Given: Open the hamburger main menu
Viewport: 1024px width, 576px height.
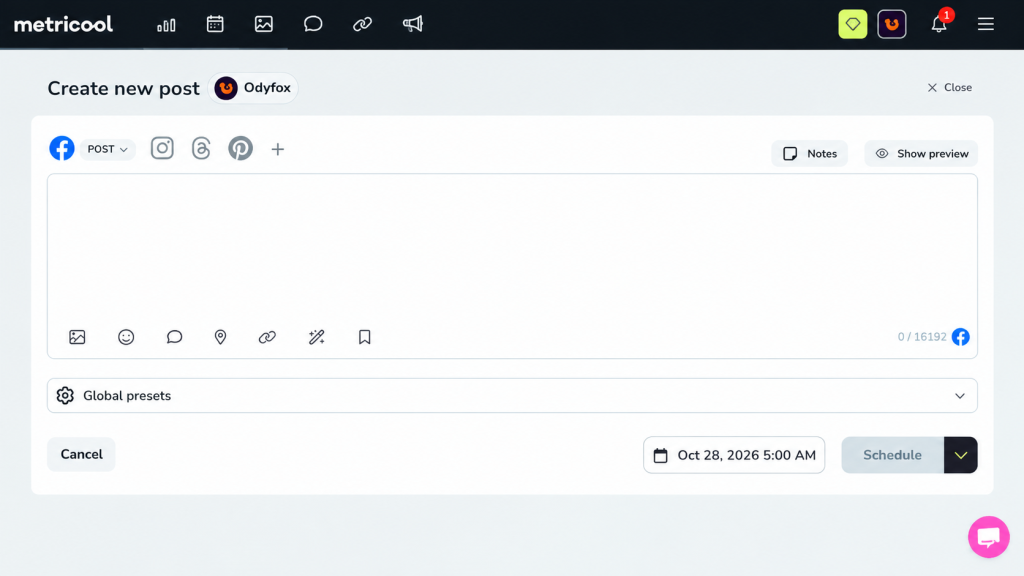Looking at the screenshot, I should pyautogui.click(x=985, y=24).
